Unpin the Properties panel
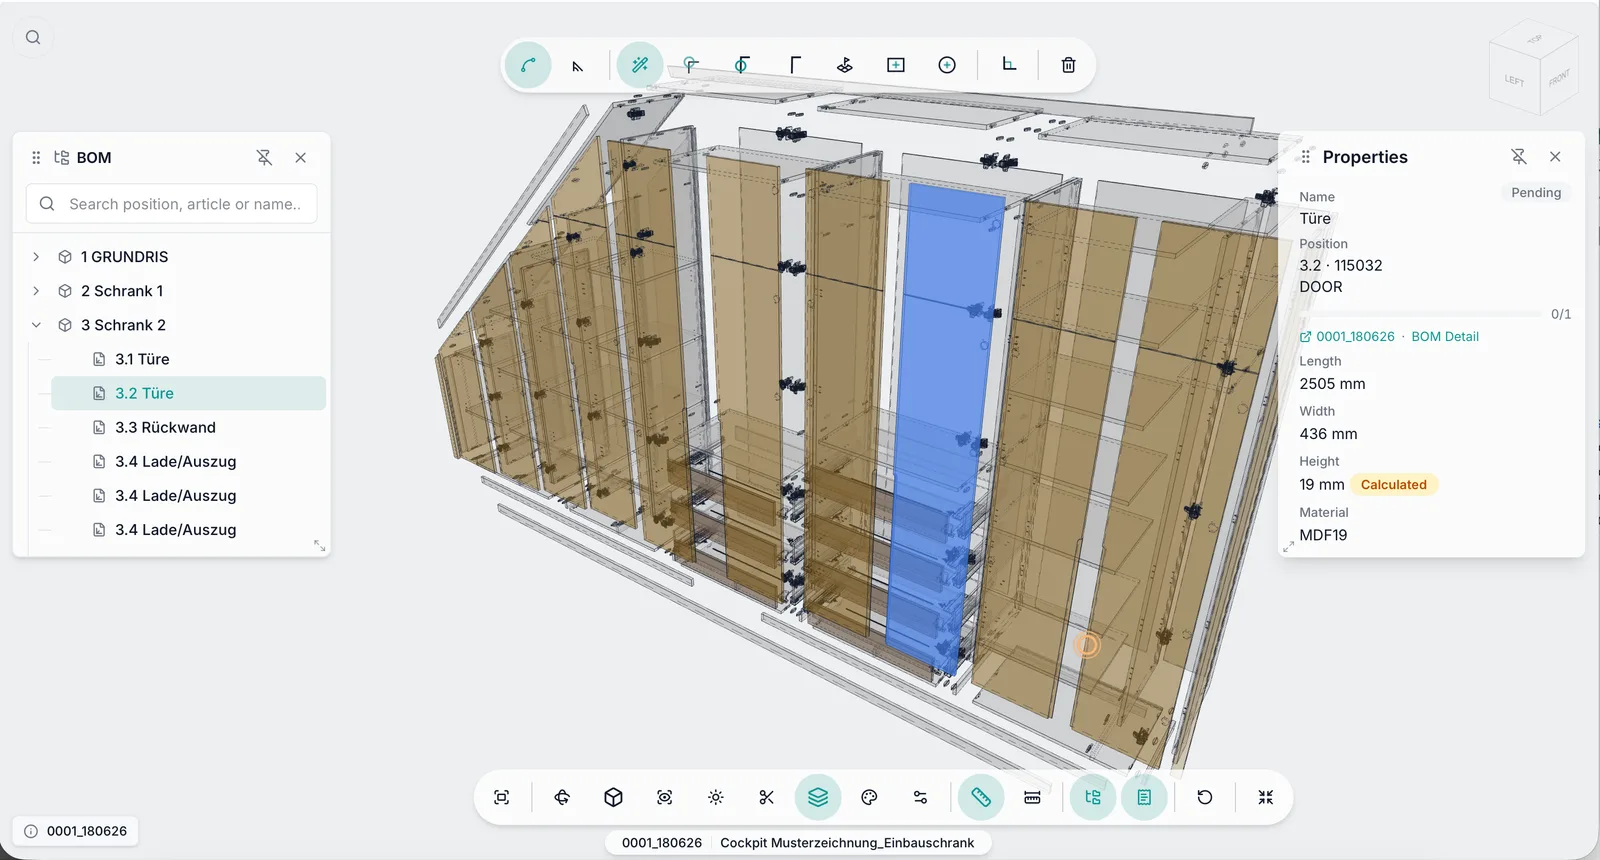Image resolution: width=1600 pixels, height=860 pixels. pyautogui.click(x=1519, y=156)
